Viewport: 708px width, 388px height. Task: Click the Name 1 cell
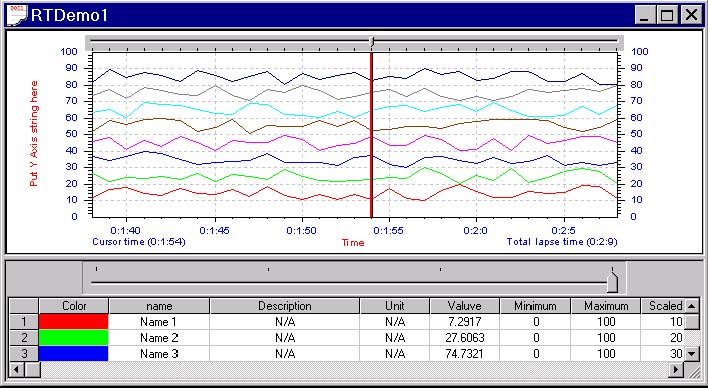(x=159, y=322)
